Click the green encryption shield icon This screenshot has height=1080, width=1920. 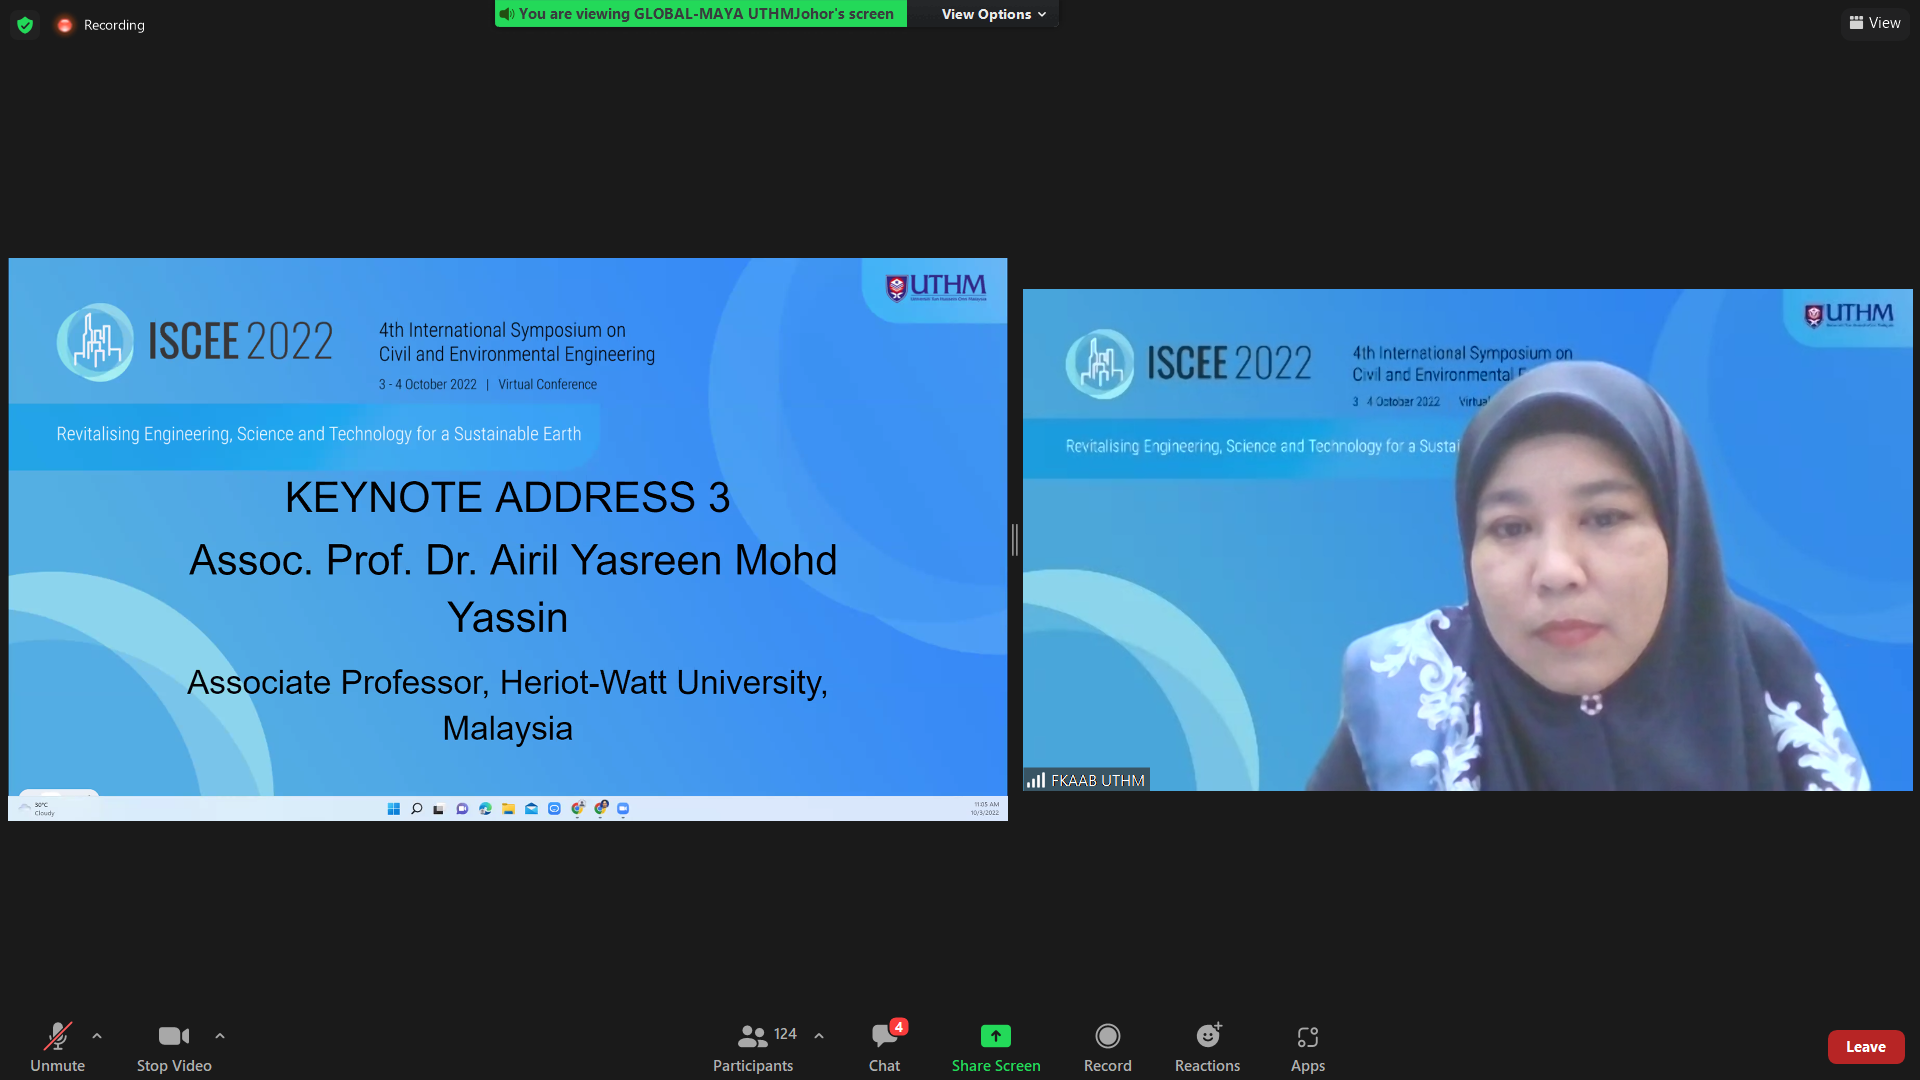tap(25, 25)
